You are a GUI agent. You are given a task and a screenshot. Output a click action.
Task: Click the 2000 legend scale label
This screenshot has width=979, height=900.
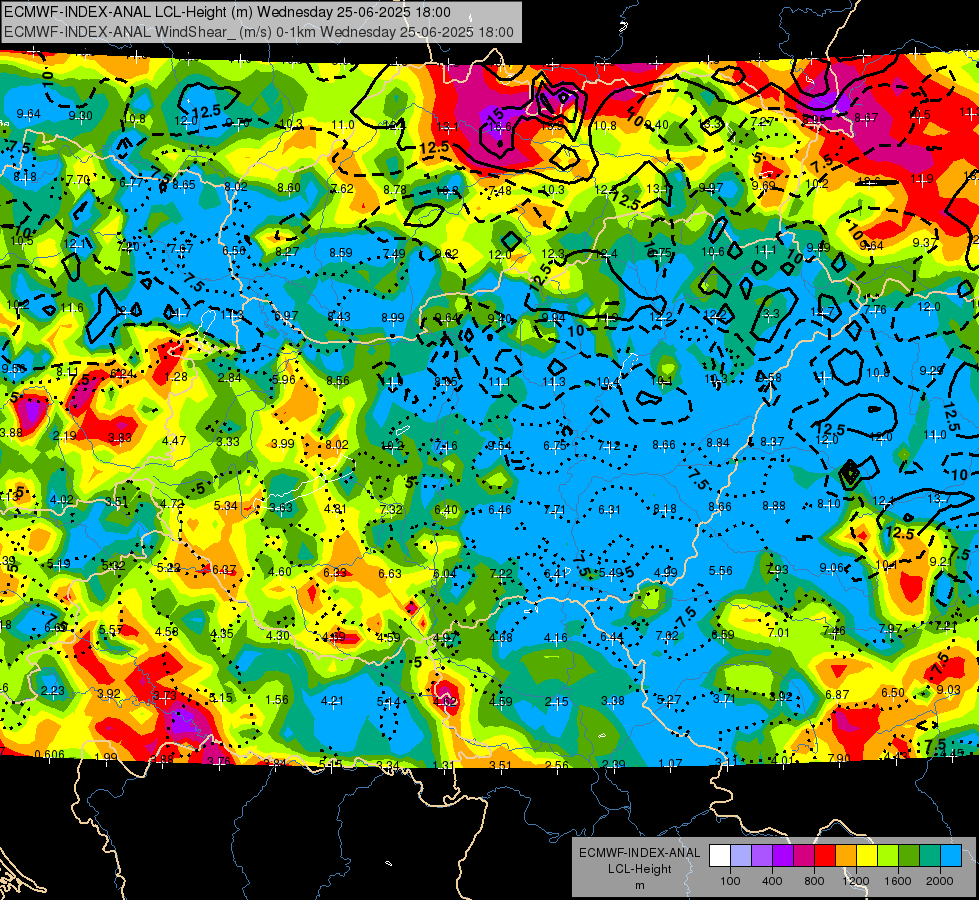pyautogui.click(x=940, y=881)
